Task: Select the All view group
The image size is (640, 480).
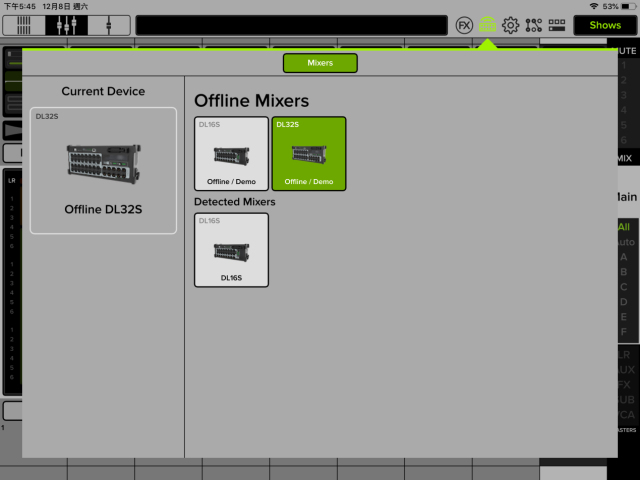Action: pos(624,227)
